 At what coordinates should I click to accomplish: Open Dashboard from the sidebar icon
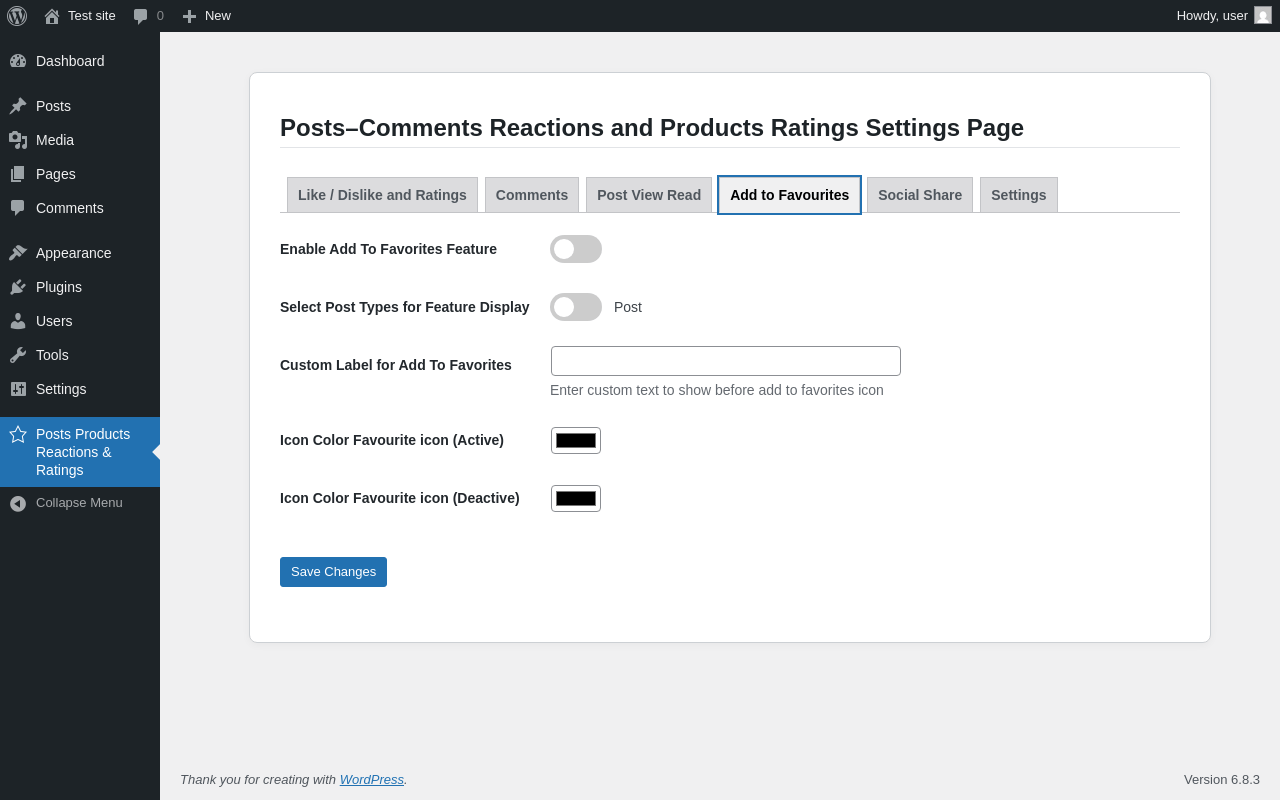pos(18,61)
